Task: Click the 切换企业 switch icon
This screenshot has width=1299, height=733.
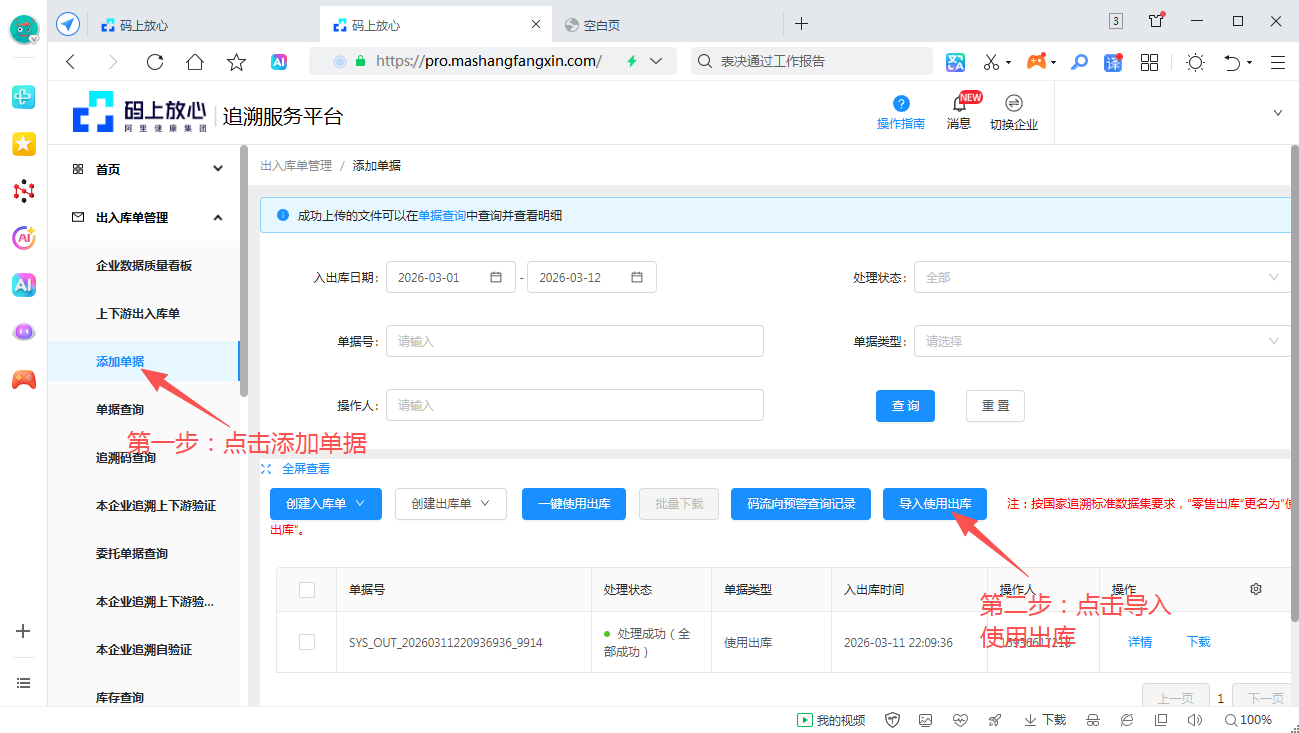Action: tap(1013, 104)
